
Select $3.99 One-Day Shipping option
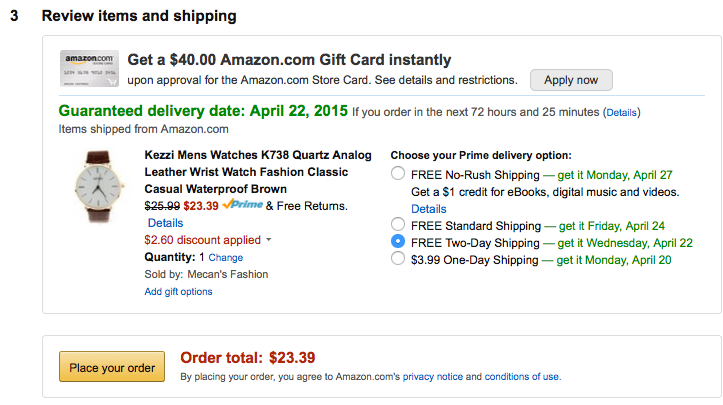(399, 259)
